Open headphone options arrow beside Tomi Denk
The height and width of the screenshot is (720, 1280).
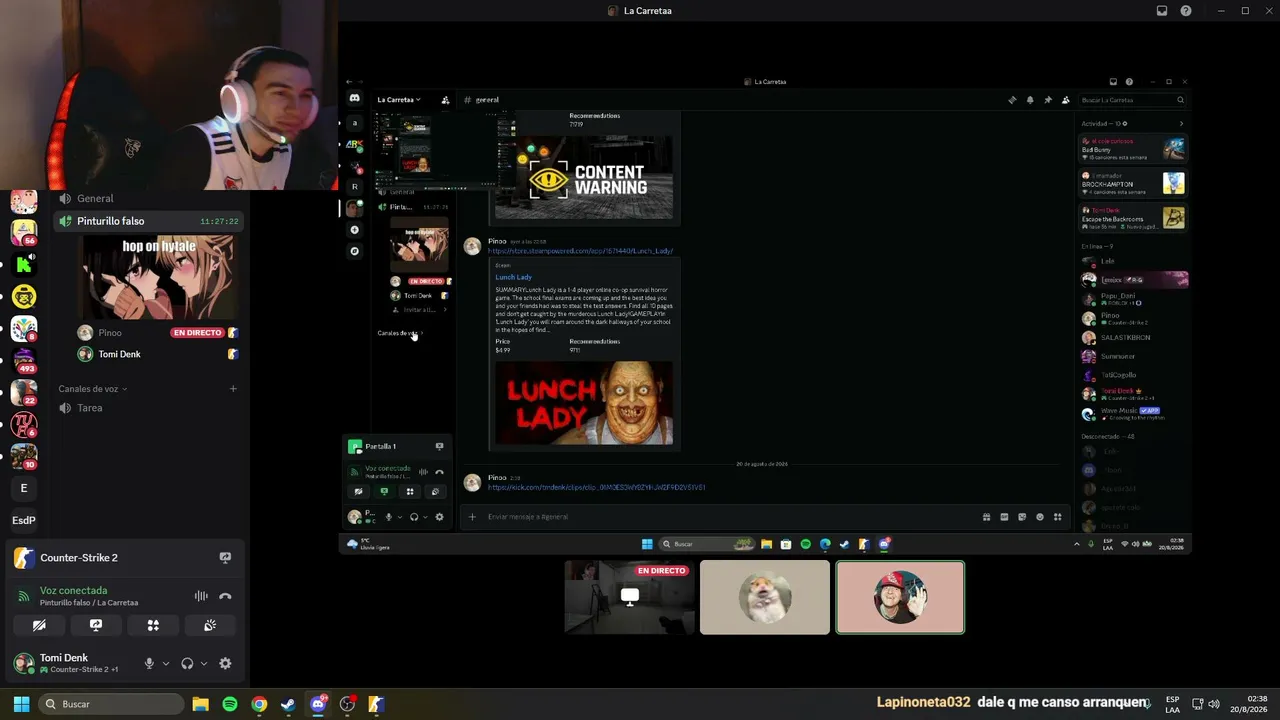204,663
